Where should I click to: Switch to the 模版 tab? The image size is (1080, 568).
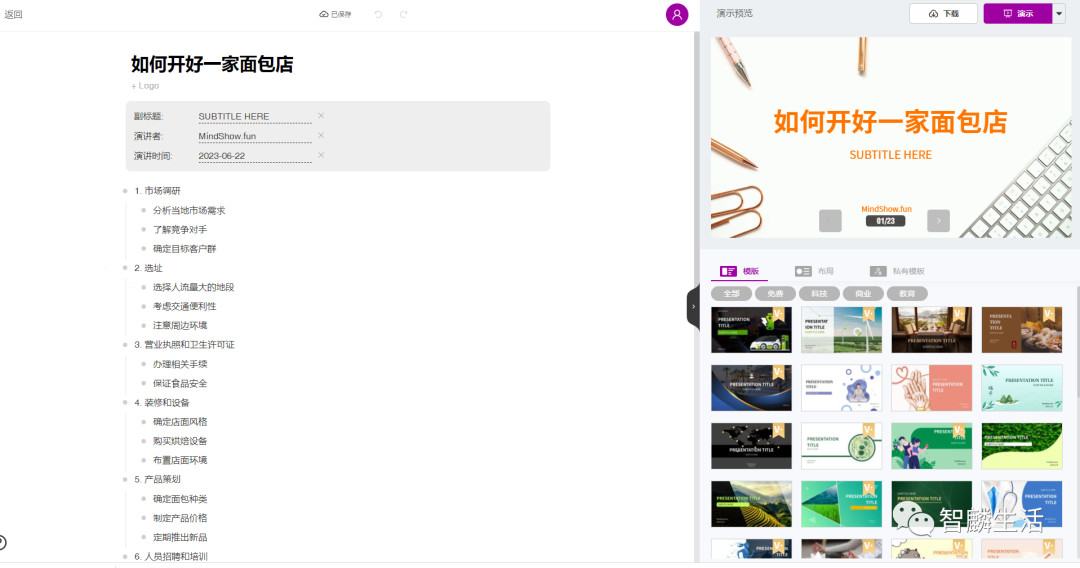pyautogui.click(x=740, y=271)
